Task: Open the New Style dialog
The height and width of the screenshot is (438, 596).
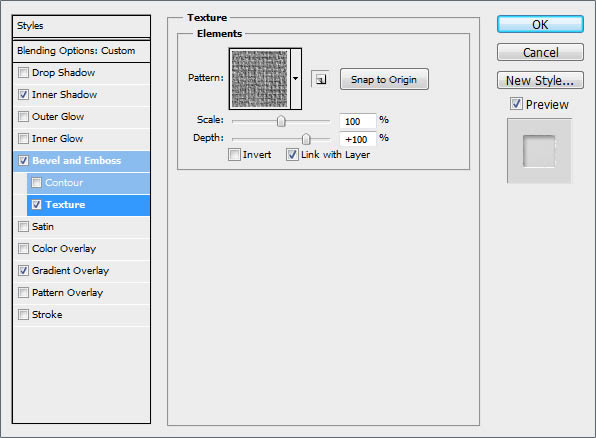Action: click(540, 80)
